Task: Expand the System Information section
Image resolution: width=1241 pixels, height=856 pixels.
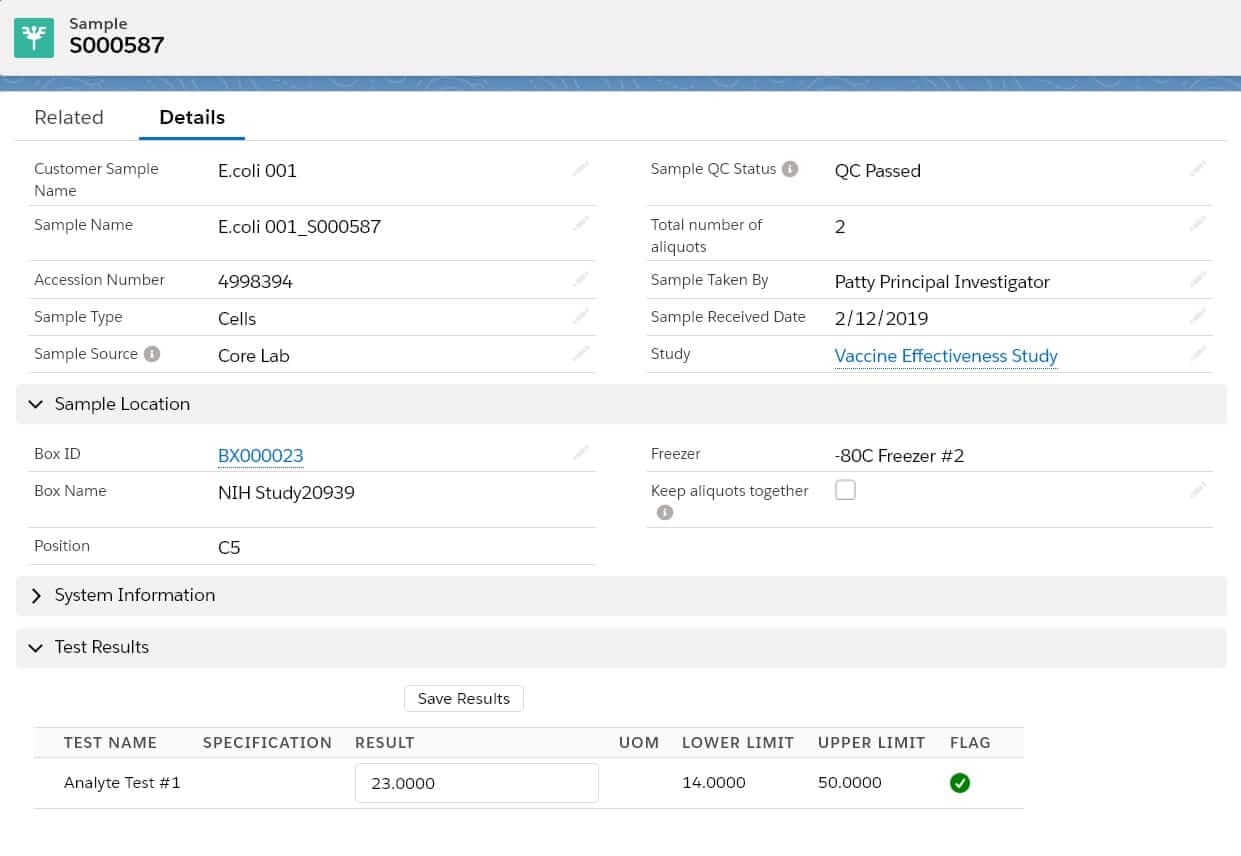Action: click(36, 595)
